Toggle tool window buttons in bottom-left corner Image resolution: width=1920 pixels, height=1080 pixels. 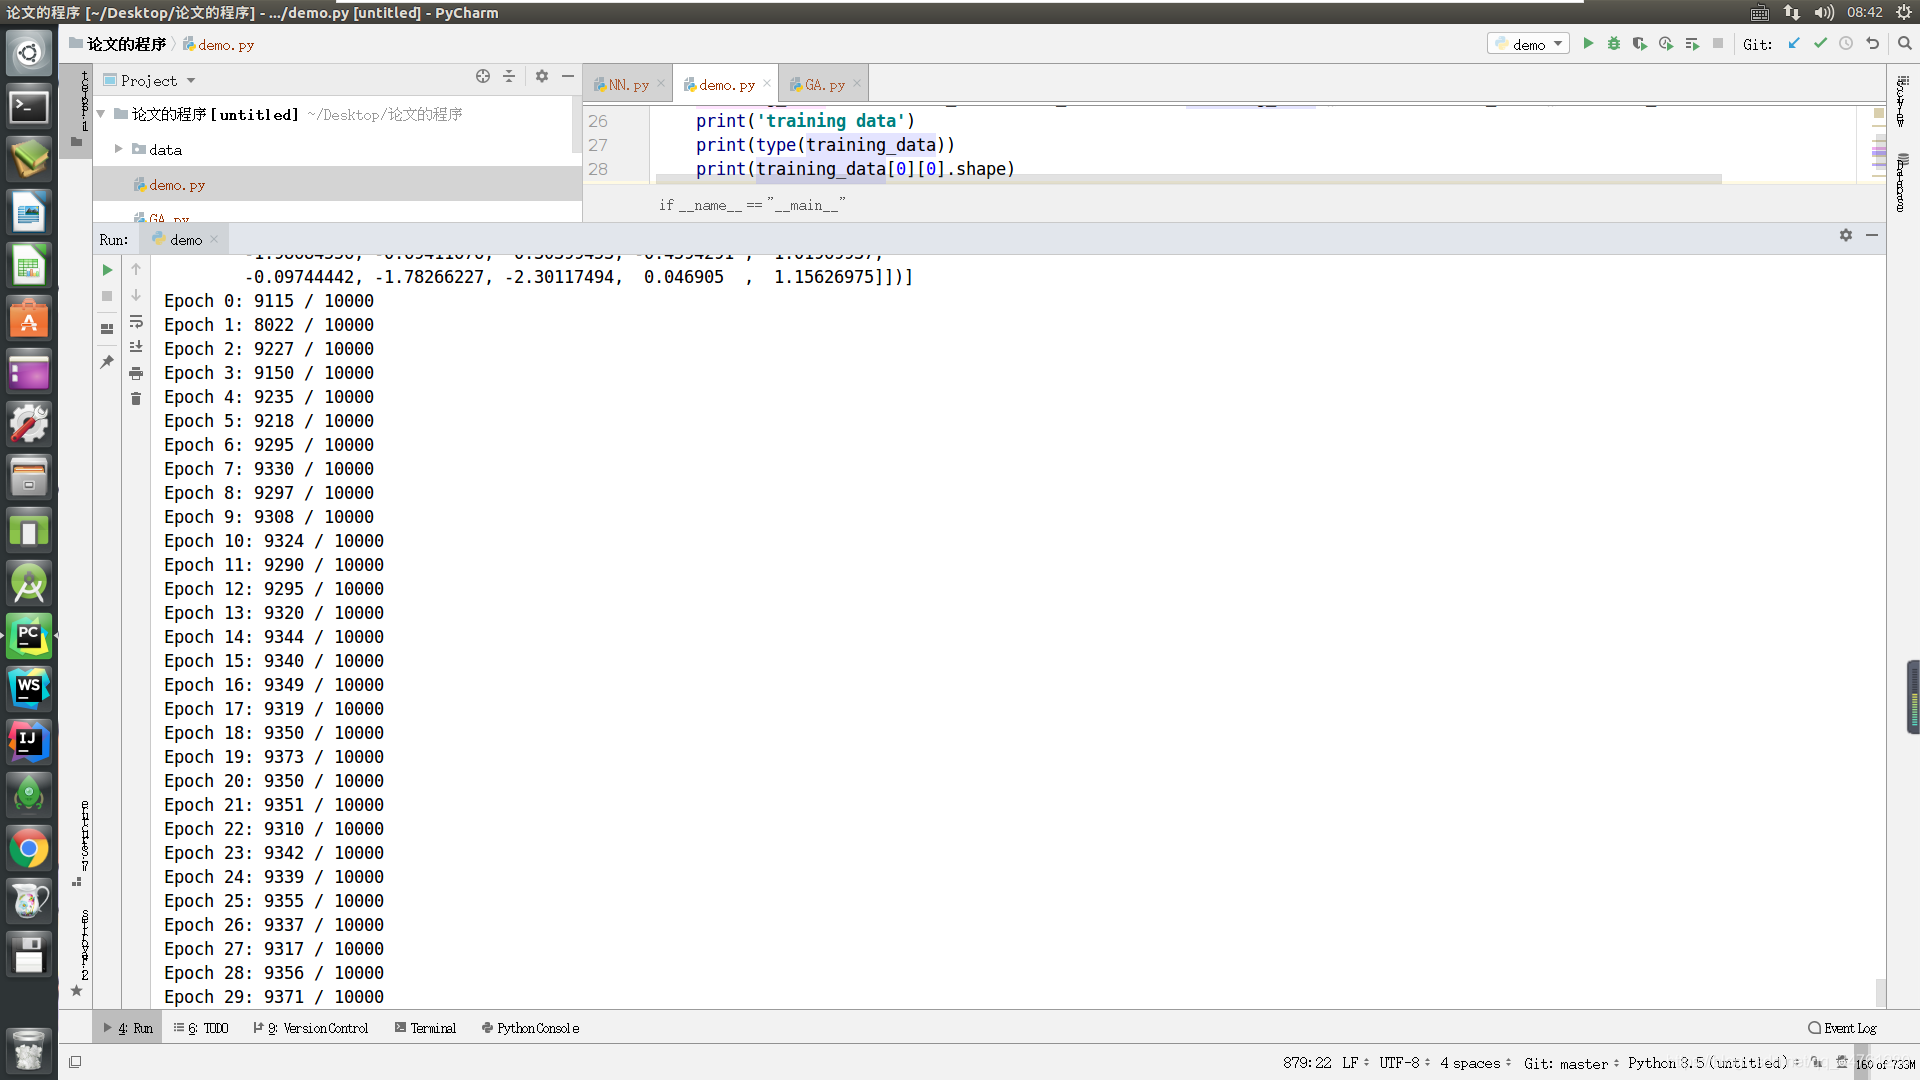click(x=75, y=1062)
